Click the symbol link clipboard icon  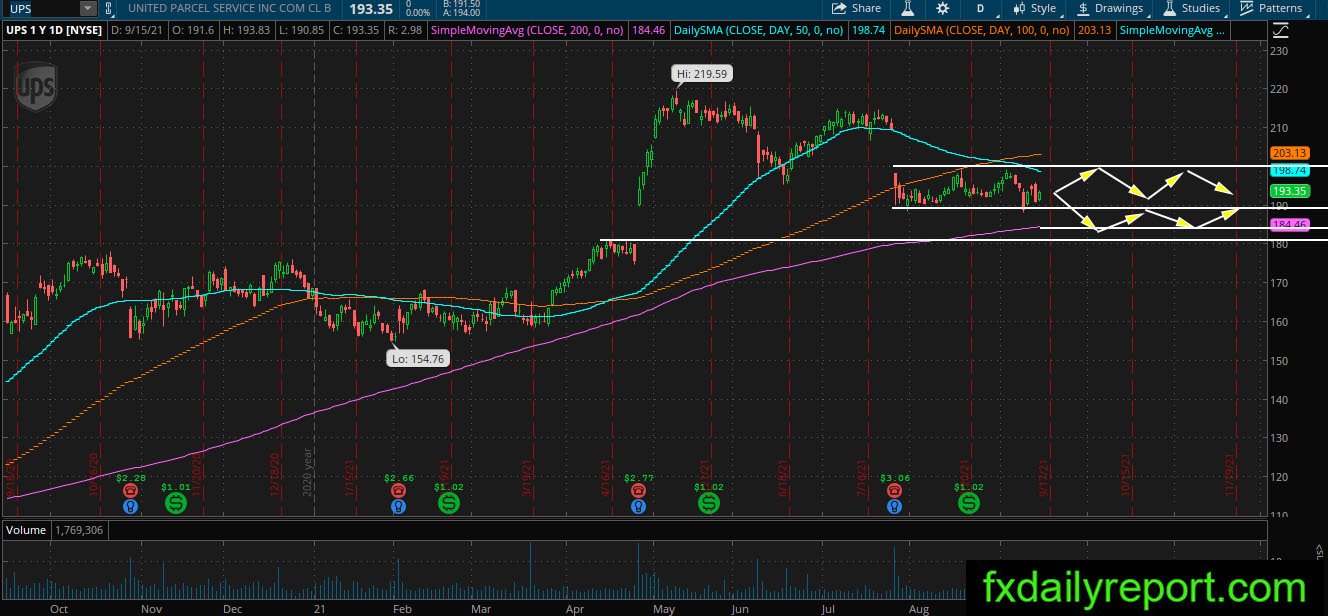[x=109, y=8]
